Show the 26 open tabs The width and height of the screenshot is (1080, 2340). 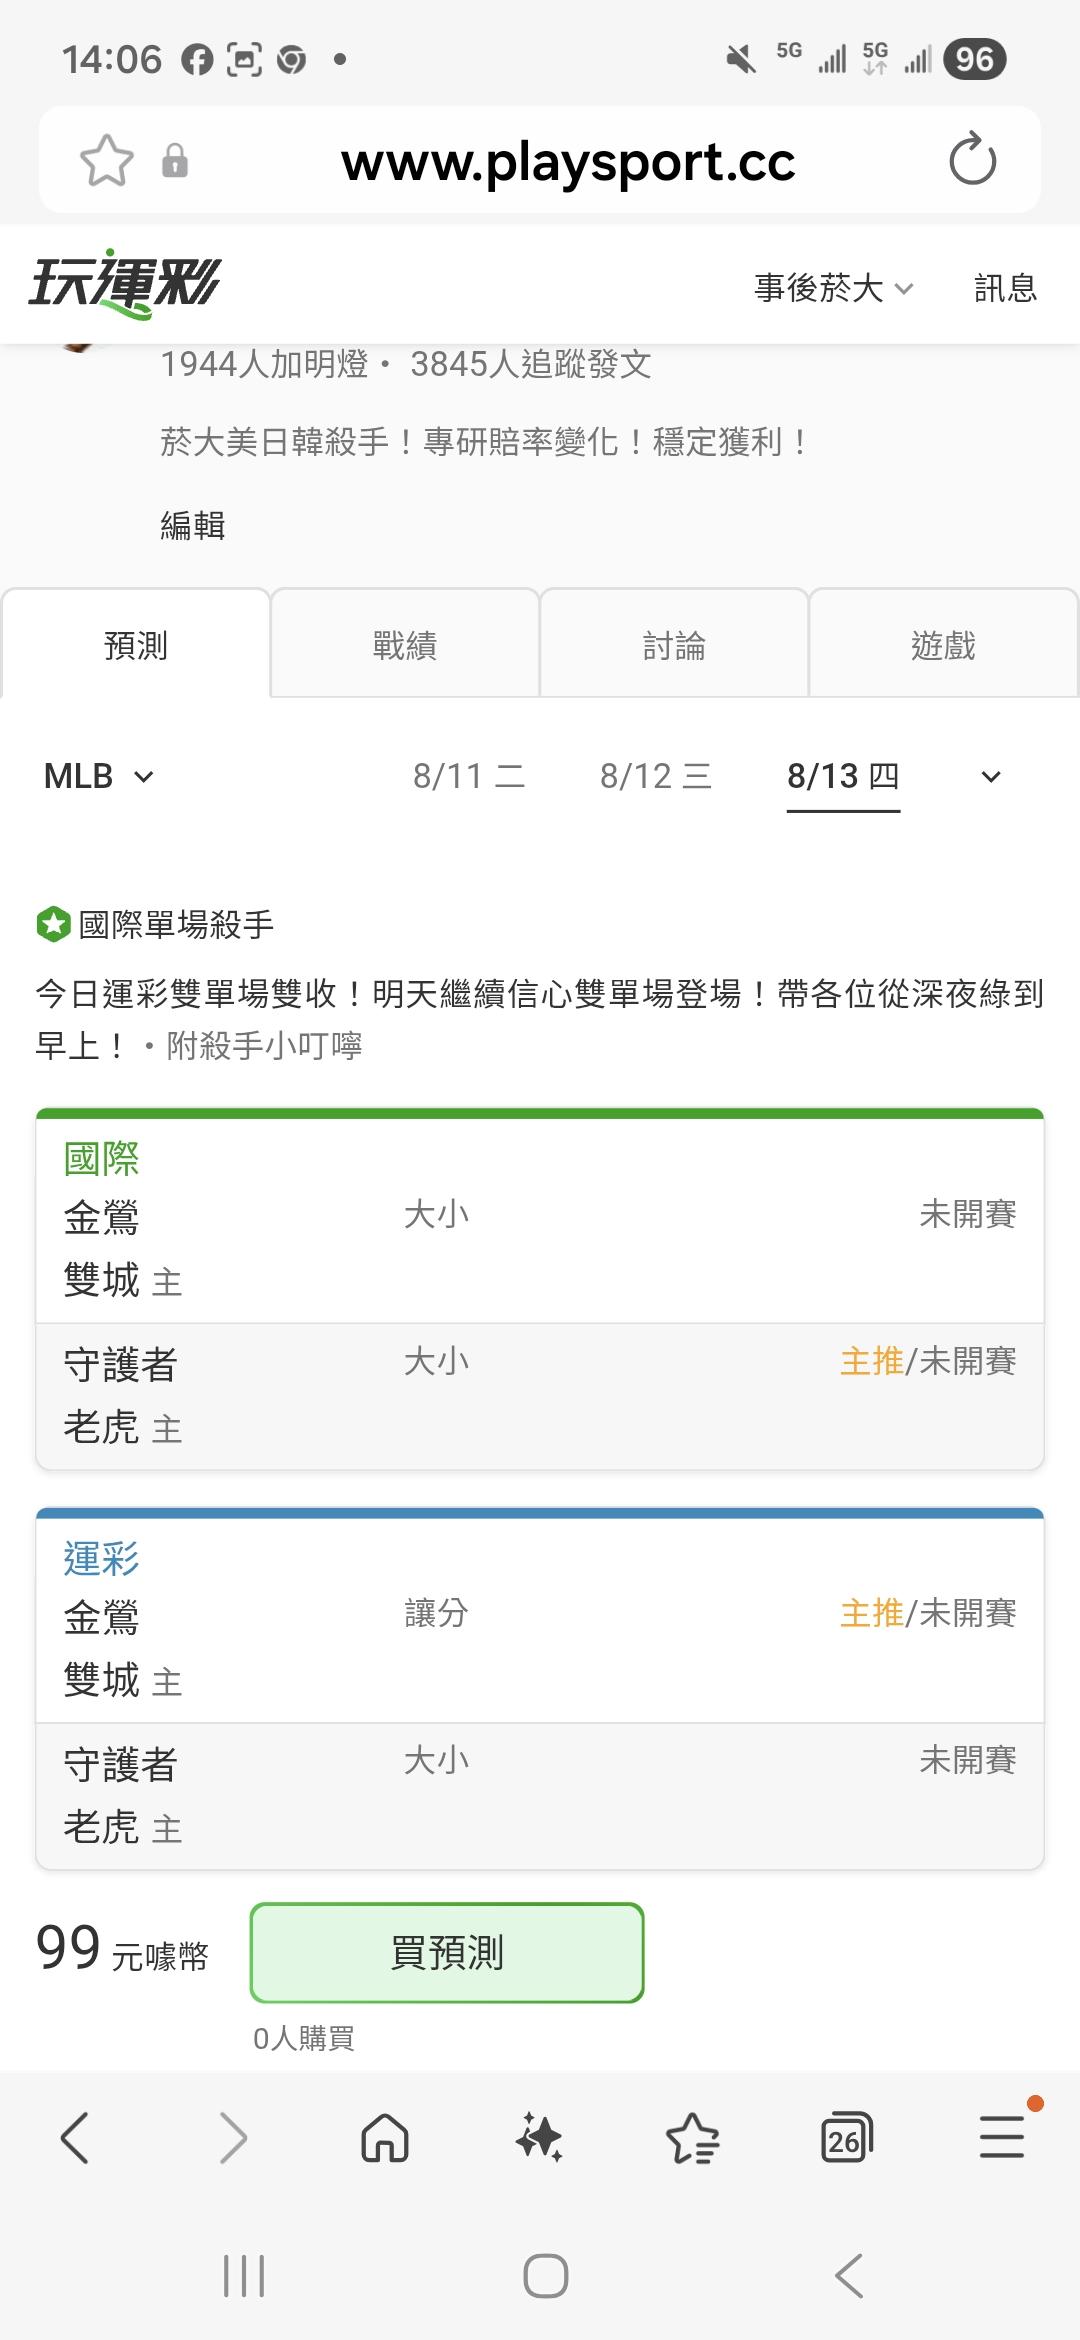[846, 2138]
